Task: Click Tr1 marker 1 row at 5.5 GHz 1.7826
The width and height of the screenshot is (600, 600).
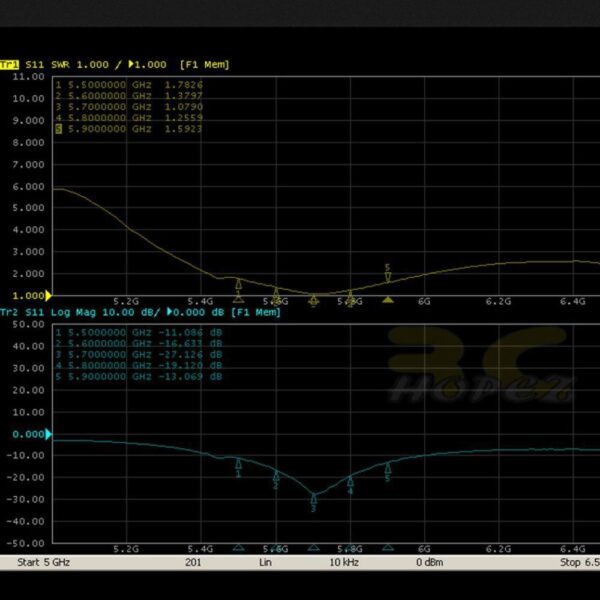Action: 129,85
